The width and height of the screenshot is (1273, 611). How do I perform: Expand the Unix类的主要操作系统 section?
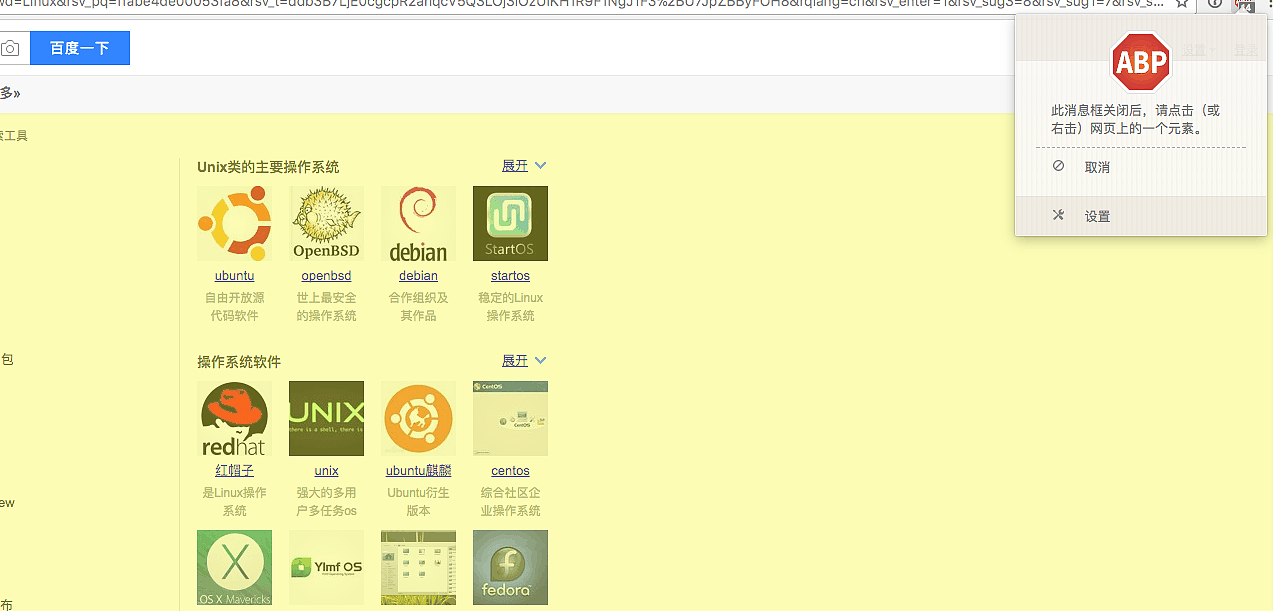click(524, 166)
